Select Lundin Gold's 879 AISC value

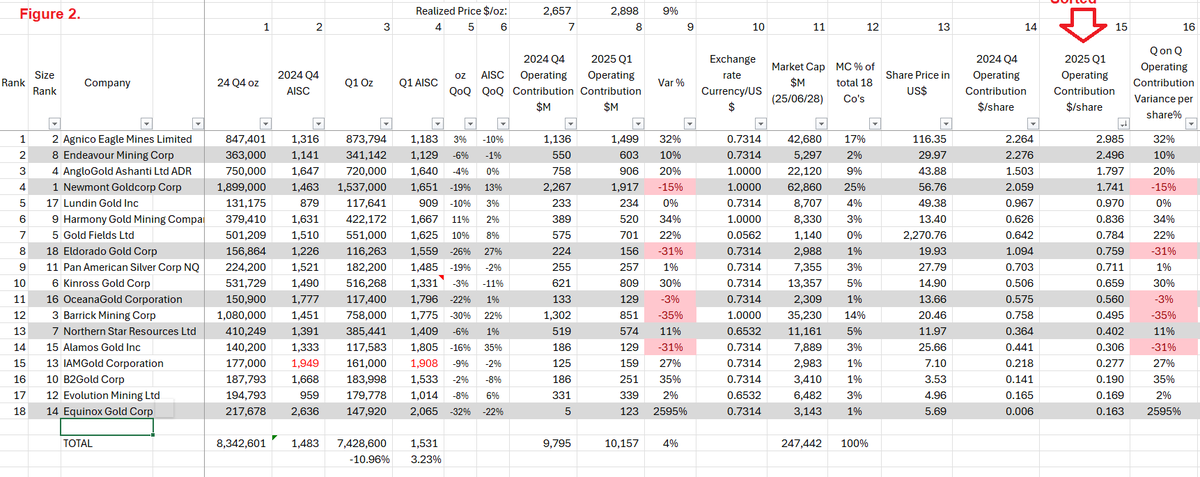pyautogui.click(x=312, y=202)
